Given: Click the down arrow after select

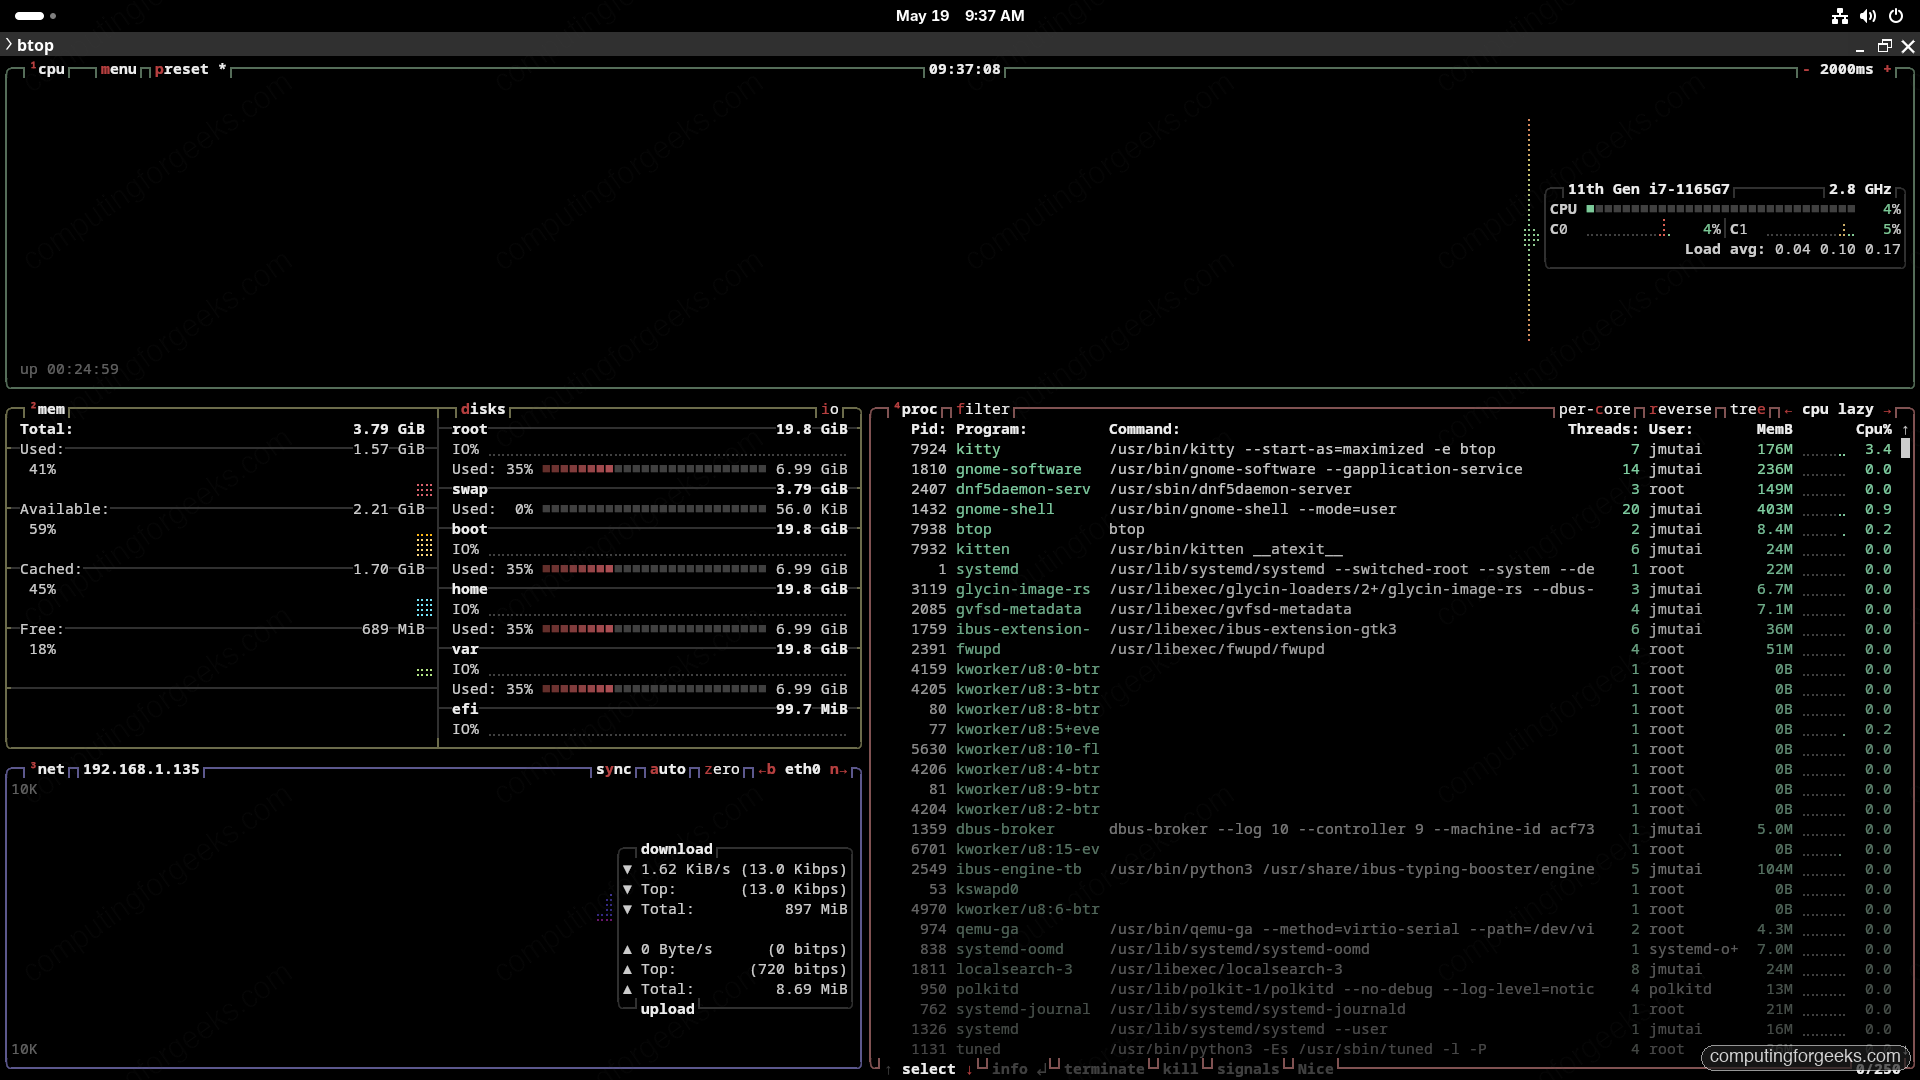Looking at the screenshot, I should (x=969, y=1069).
